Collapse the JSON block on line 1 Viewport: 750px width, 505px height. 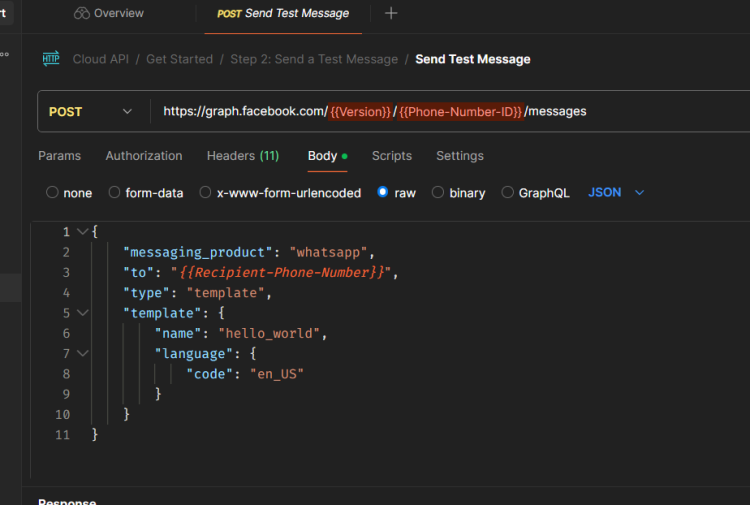82,232
